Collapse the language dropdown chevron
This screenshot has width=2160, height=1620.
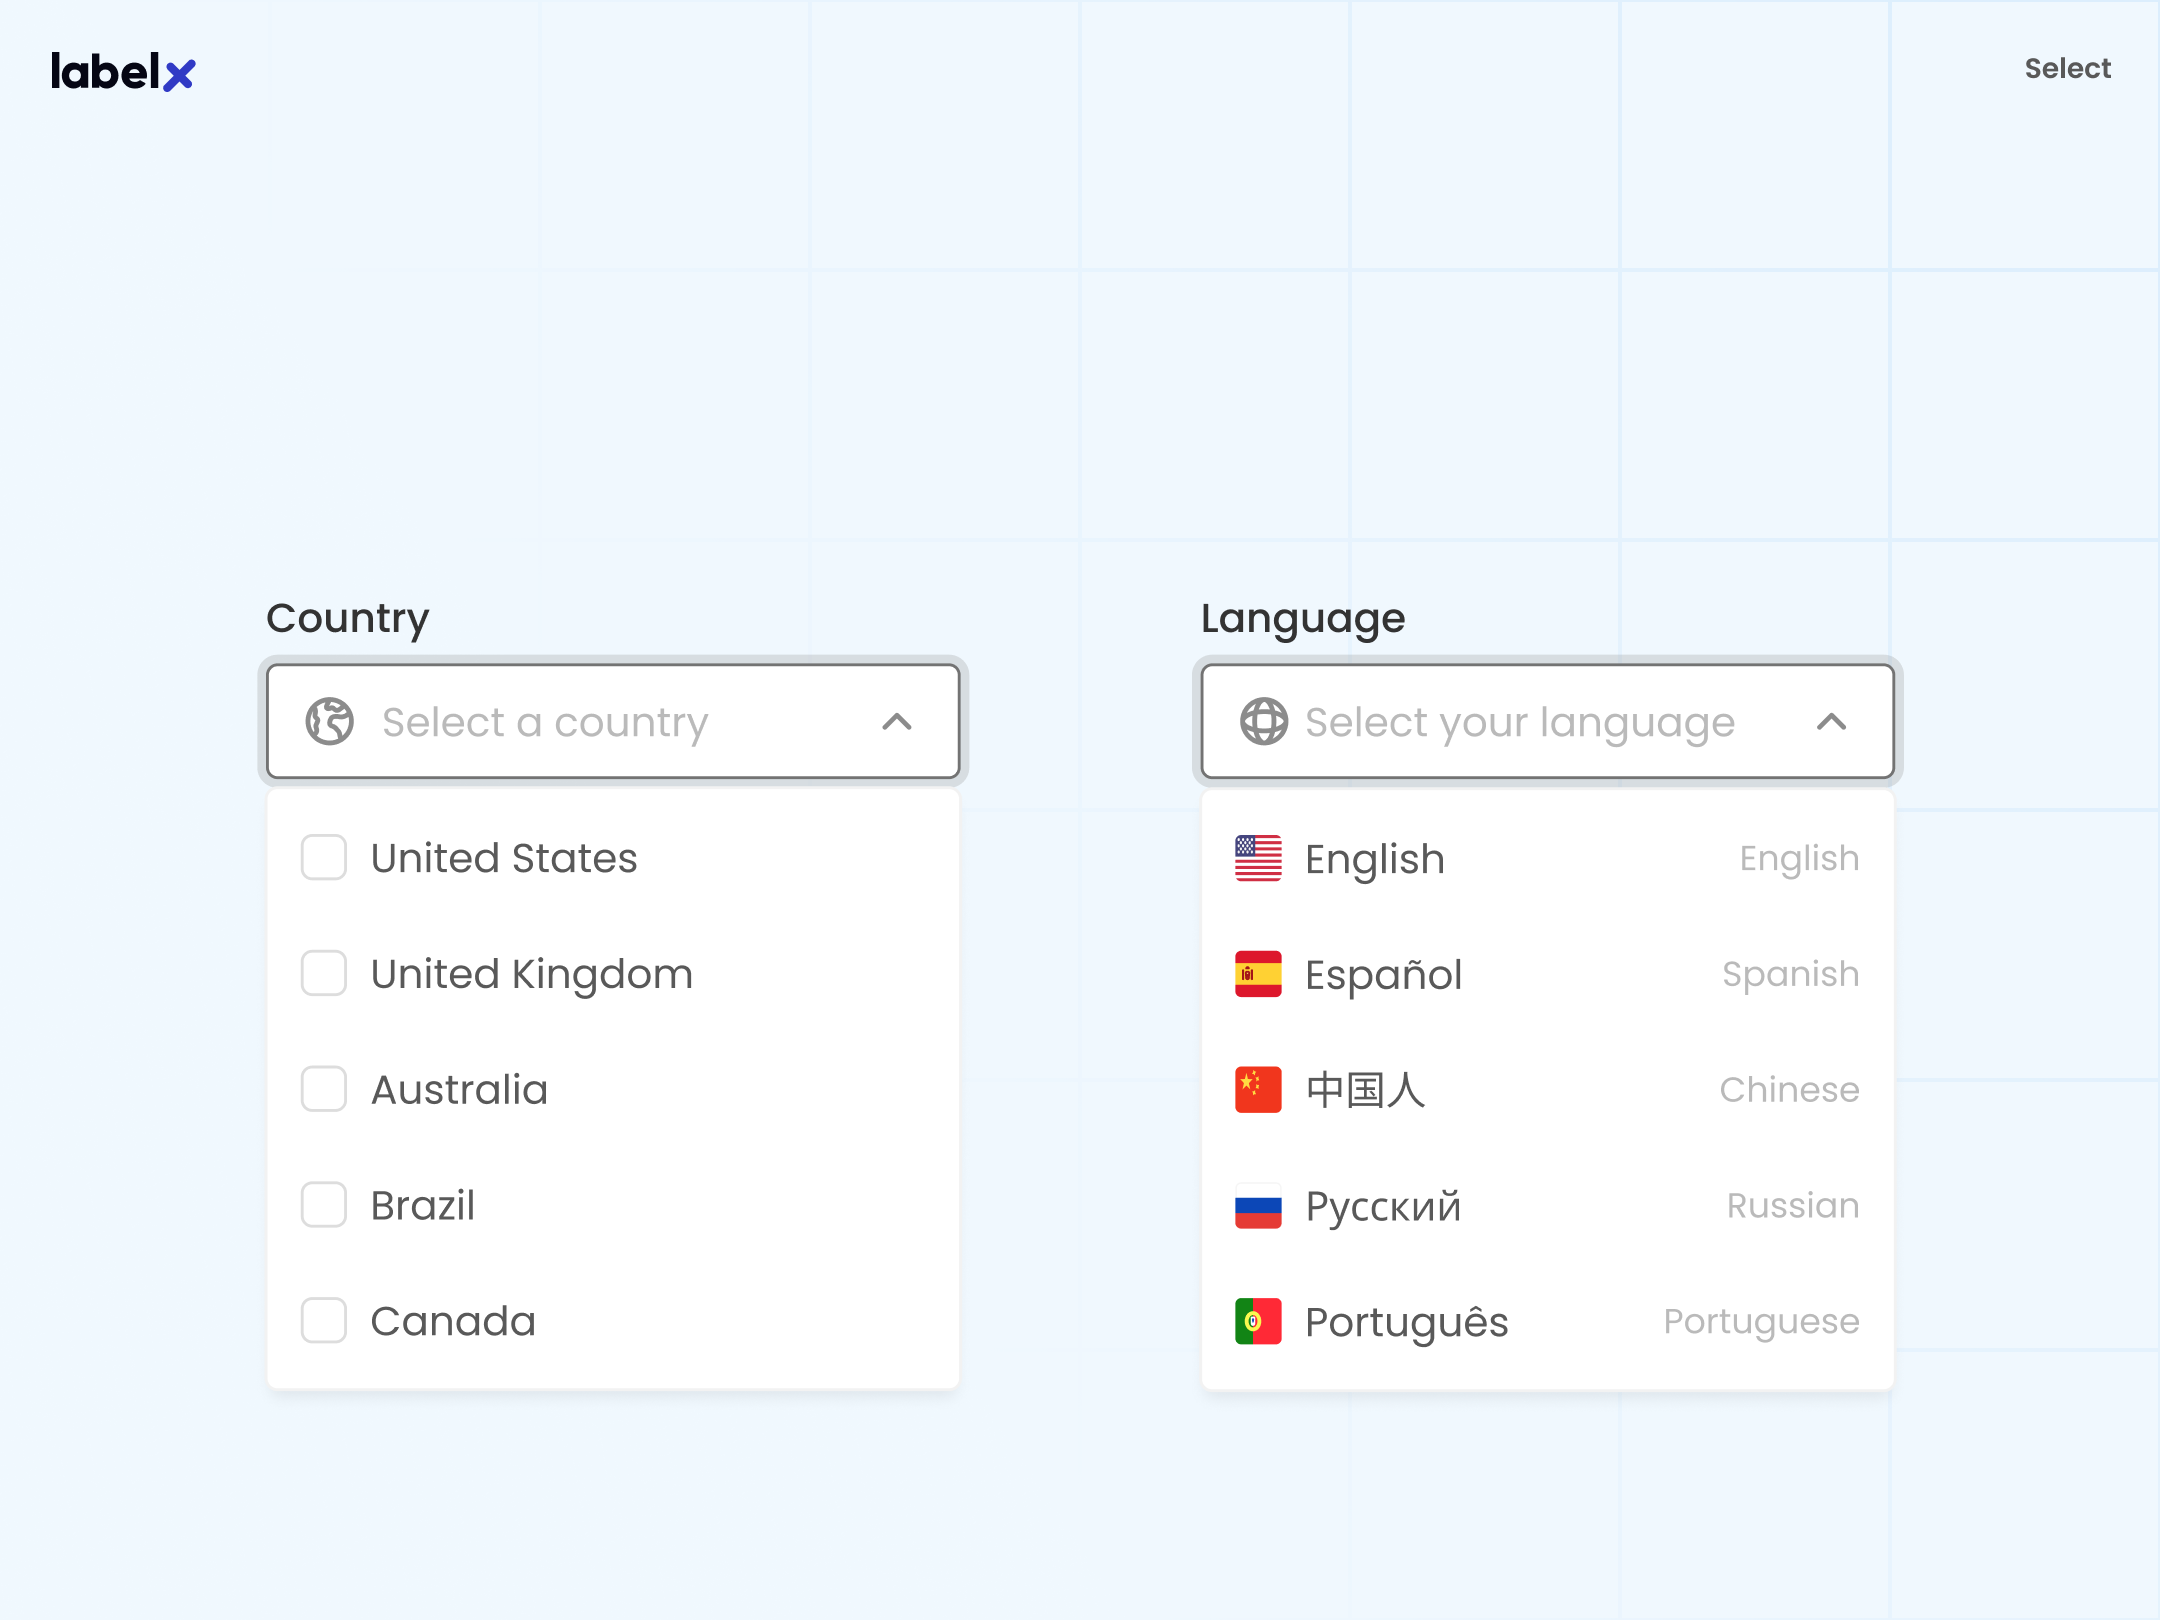coord(1831,721)
